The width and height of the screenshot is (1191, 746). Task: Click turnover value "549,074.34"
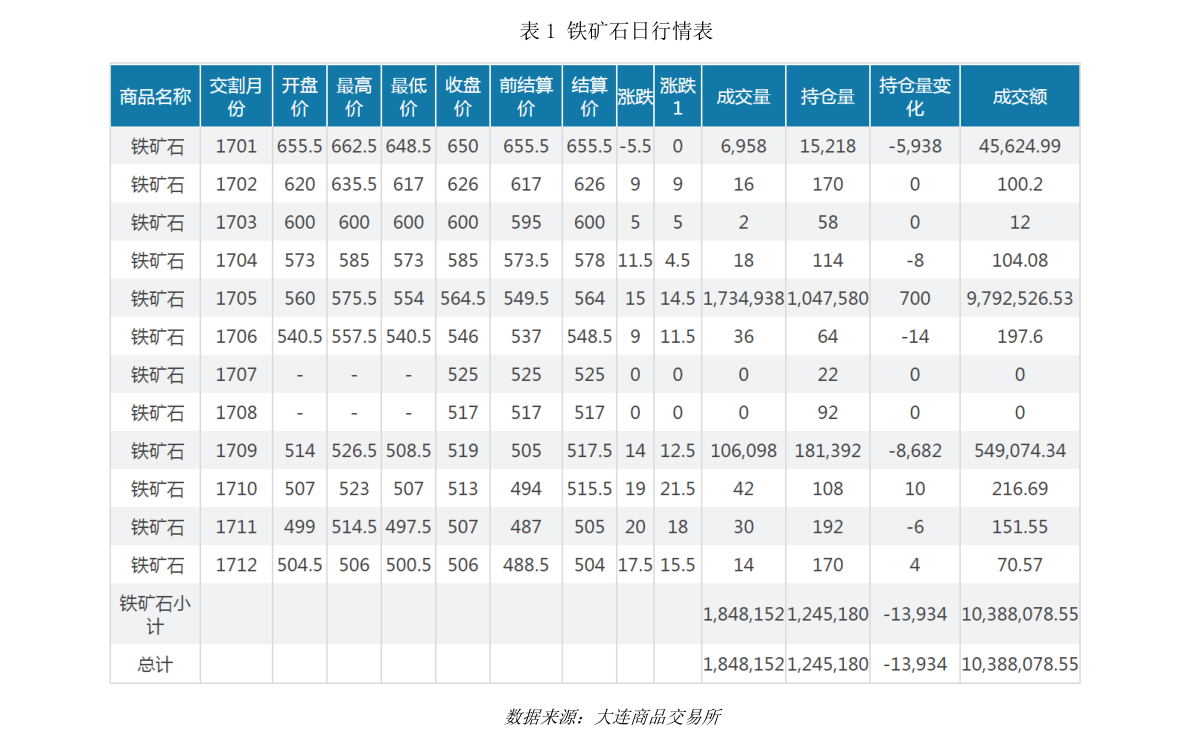pos(1019,450)
